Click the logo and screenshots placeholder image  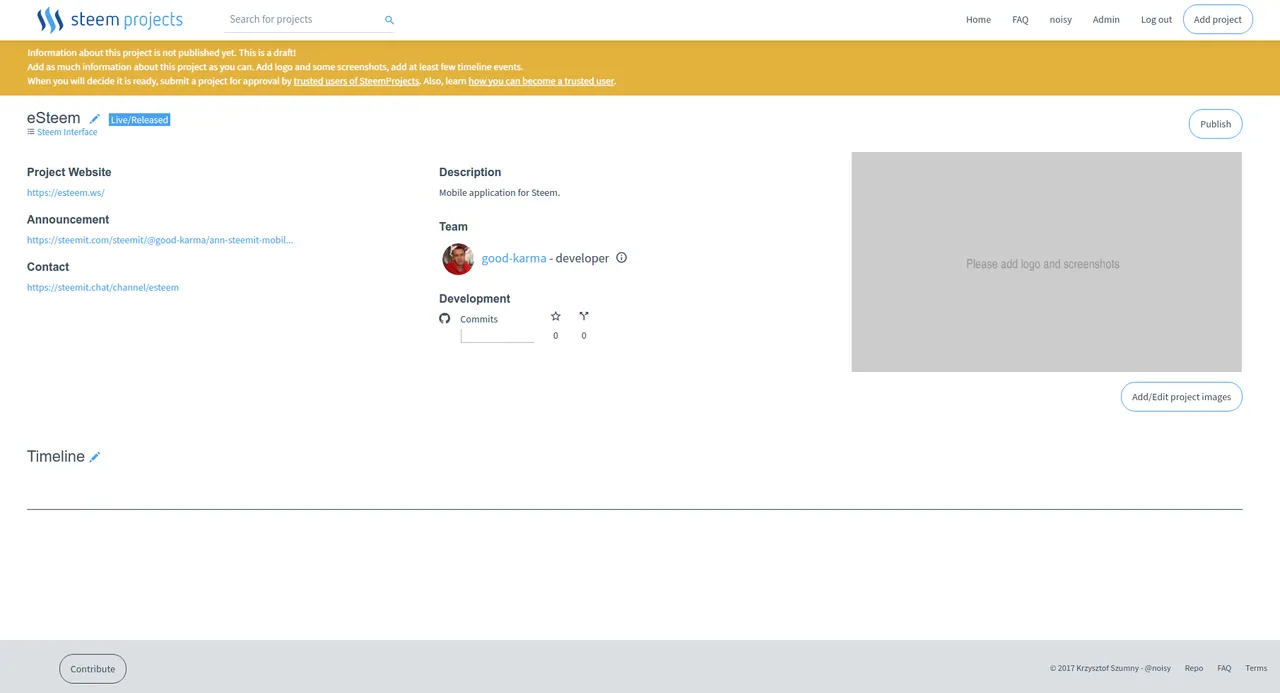(1046, 262)
